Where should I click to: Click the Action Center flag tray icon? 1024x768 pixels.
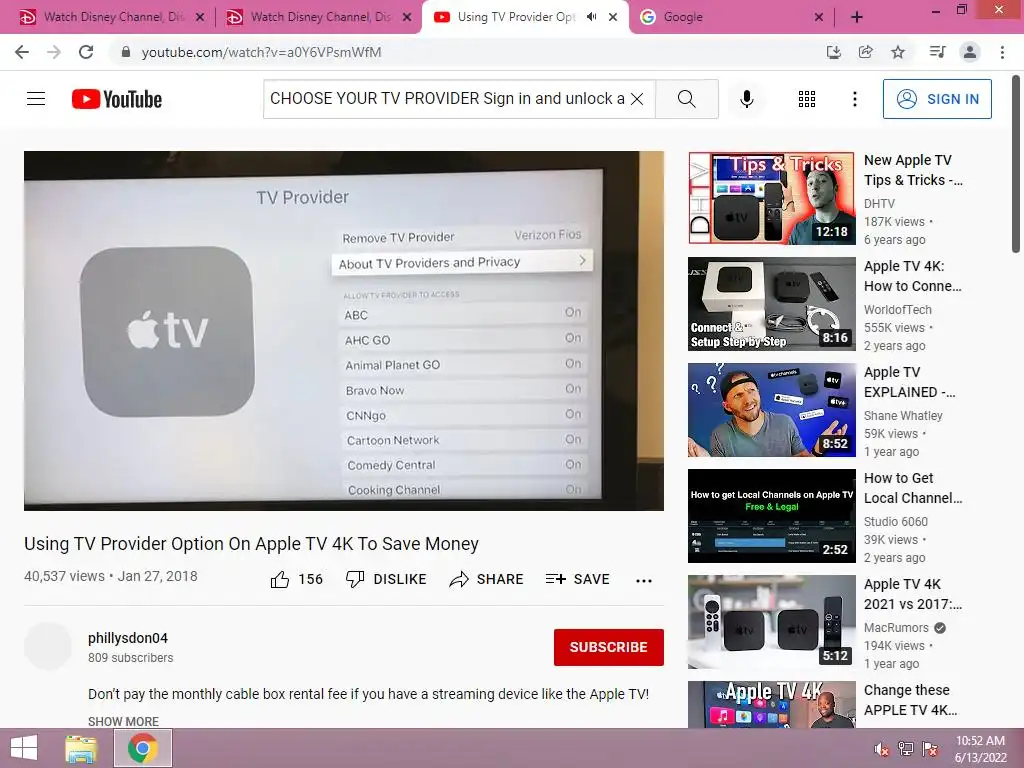pyautogui.click(x=930, y=749)
